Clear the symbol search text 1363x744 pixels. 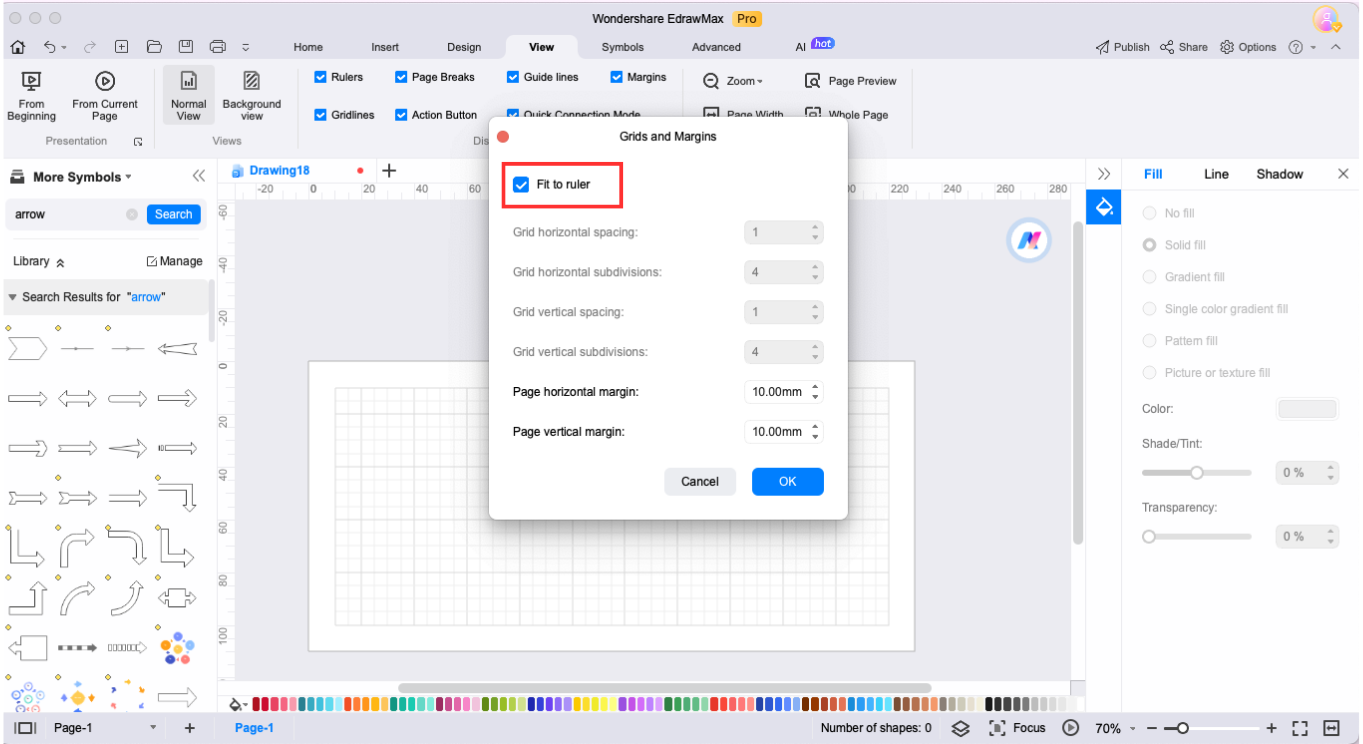[x=132, y=214]
